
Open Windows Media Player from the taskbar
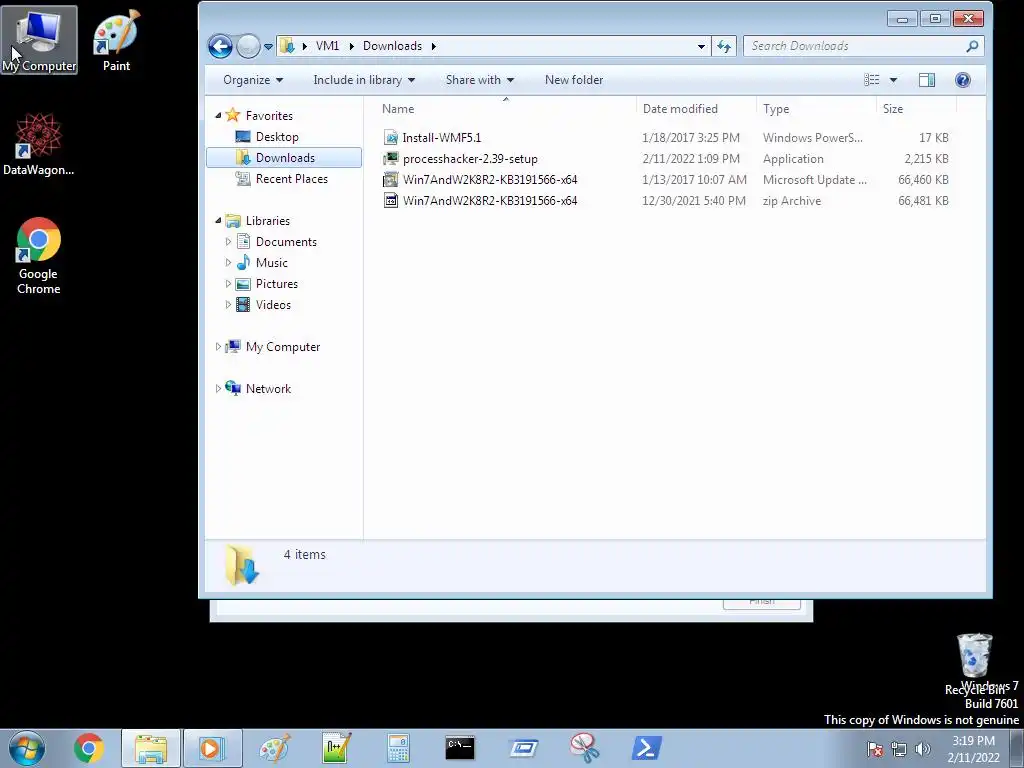[212, 748]
